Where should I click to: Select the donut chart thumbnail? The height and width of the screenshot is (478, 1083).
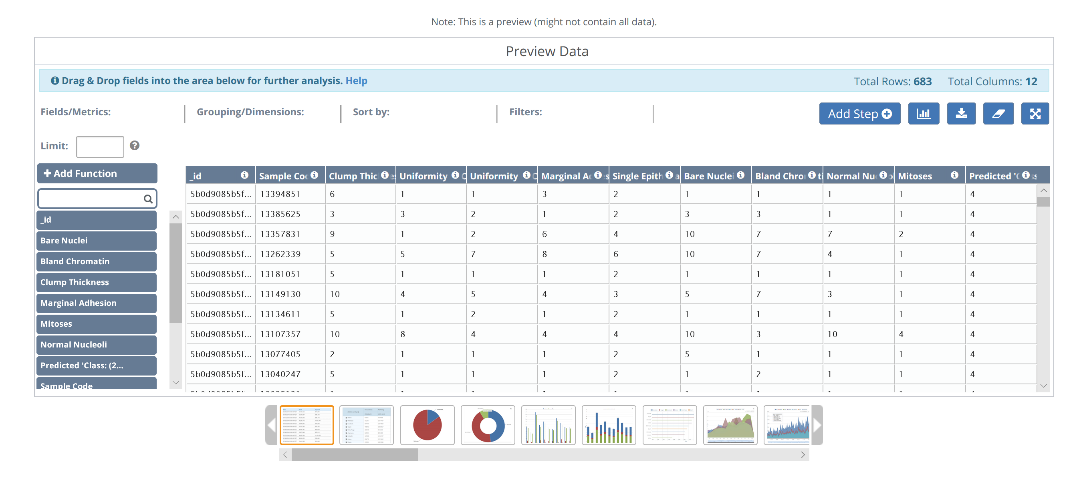(x=488, y=425)
